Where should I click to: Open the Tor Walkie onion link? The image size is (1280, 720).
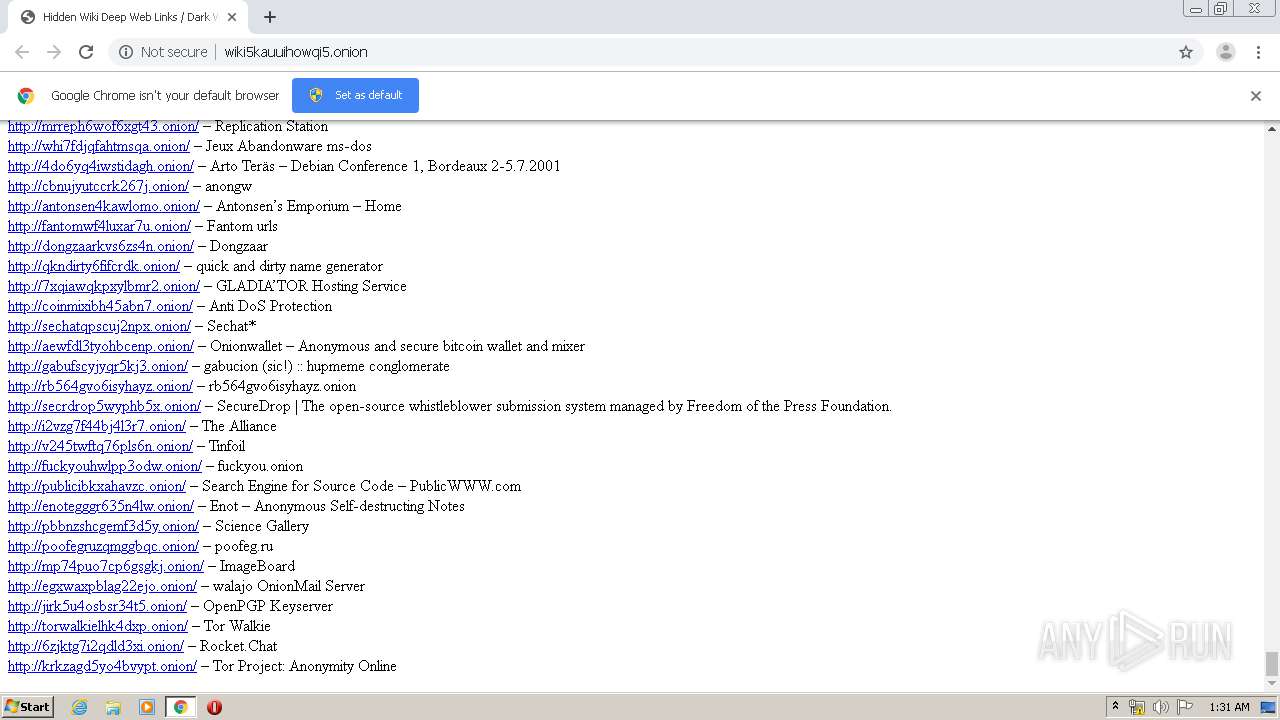[98, 626]
